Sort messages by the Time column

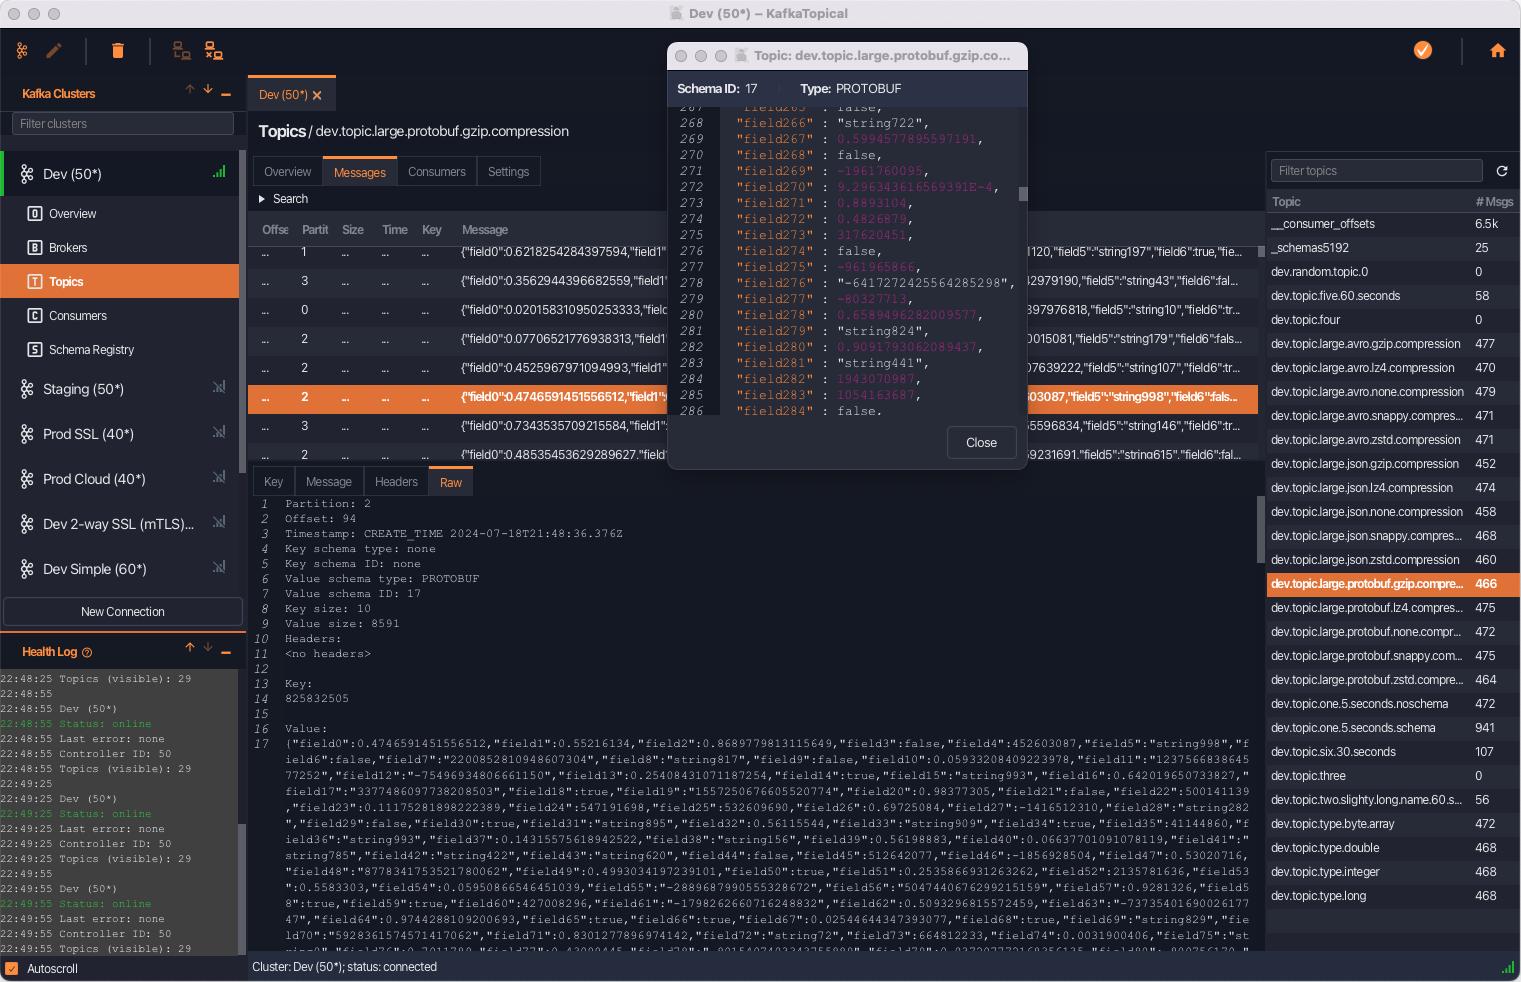coord(394,230)
